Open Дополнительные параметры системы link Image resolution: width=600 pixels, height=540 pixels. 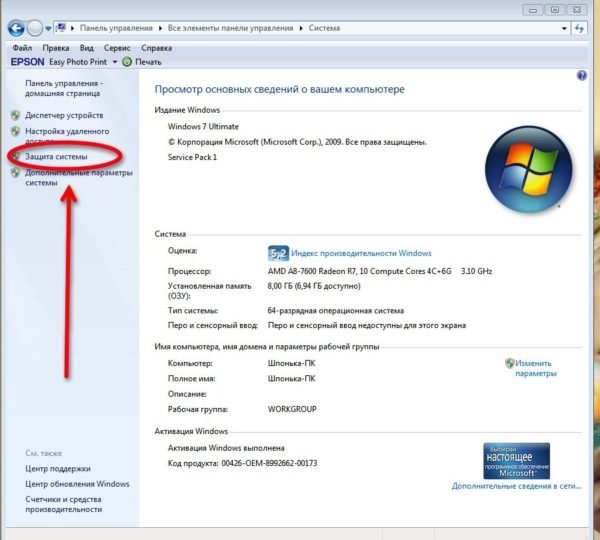[x=79, y=178]
